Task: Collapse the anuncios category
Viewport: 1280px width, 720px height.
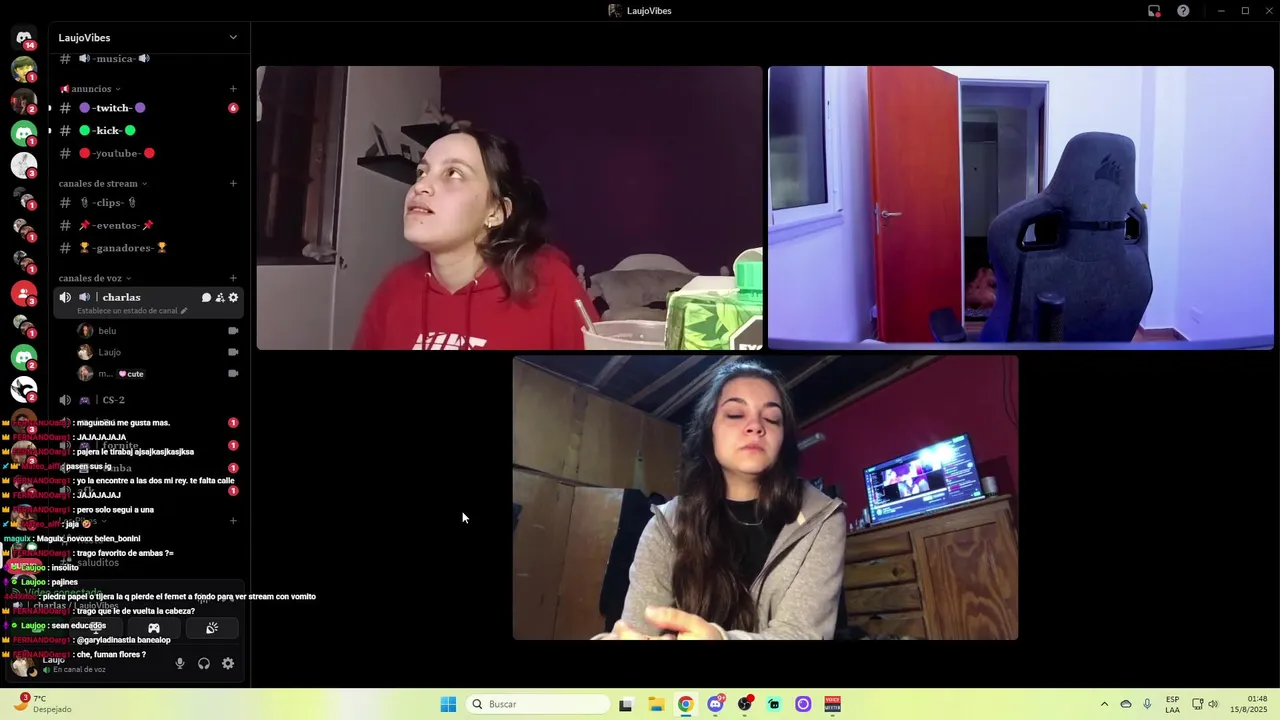Action: coord(90,89)
